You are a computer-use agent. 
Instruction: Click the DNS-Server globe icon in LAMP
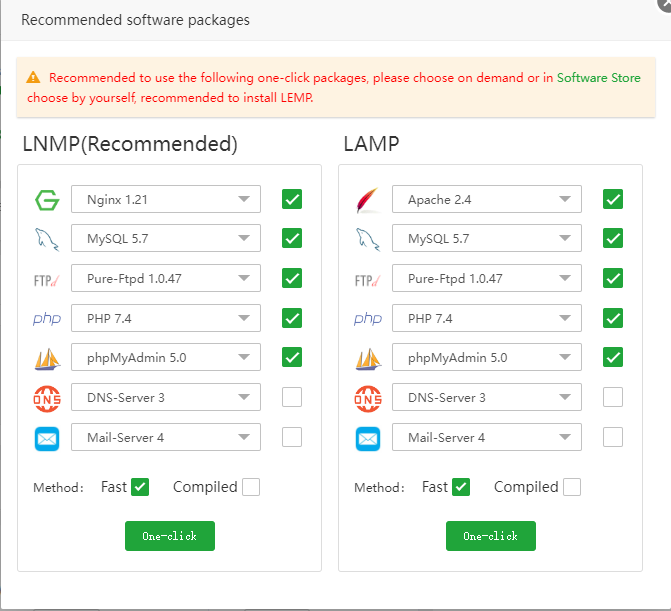(368, 398)
